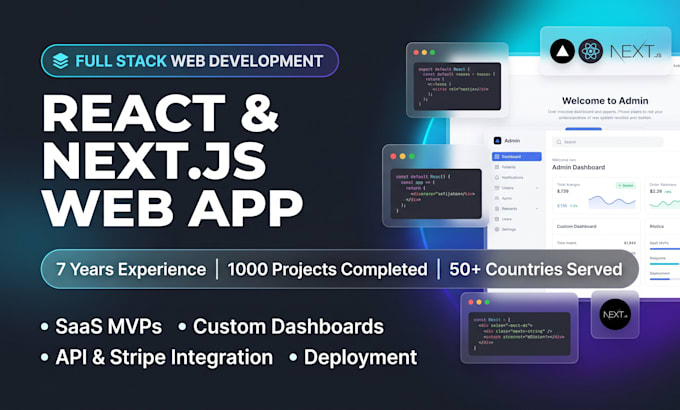Click the 'Welcome to Admin' heading
Screen dimensions: 680x410
coord(605,101)
